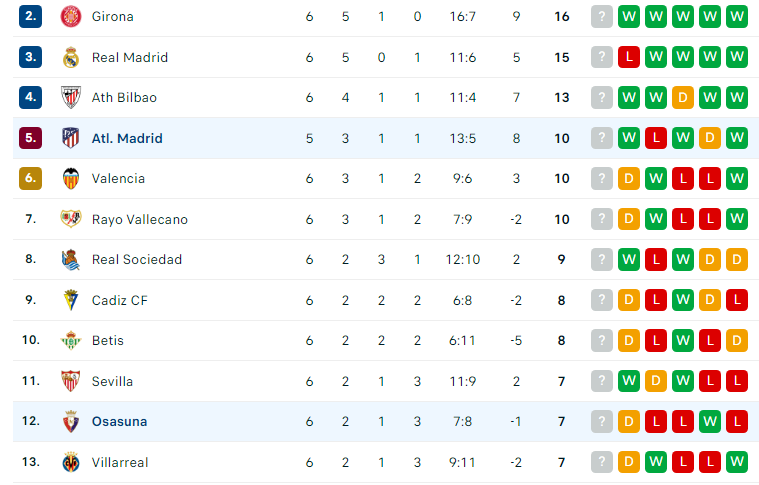This screenshot has height=485, width=759.
Task: Click the Real Madrid club crest
Action: [x=71, y=57]
